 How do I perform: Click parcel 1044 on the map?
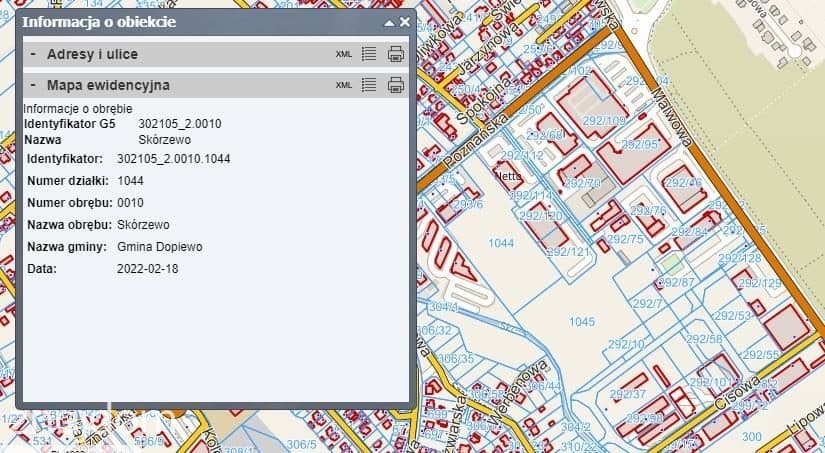tap(501, 243)
